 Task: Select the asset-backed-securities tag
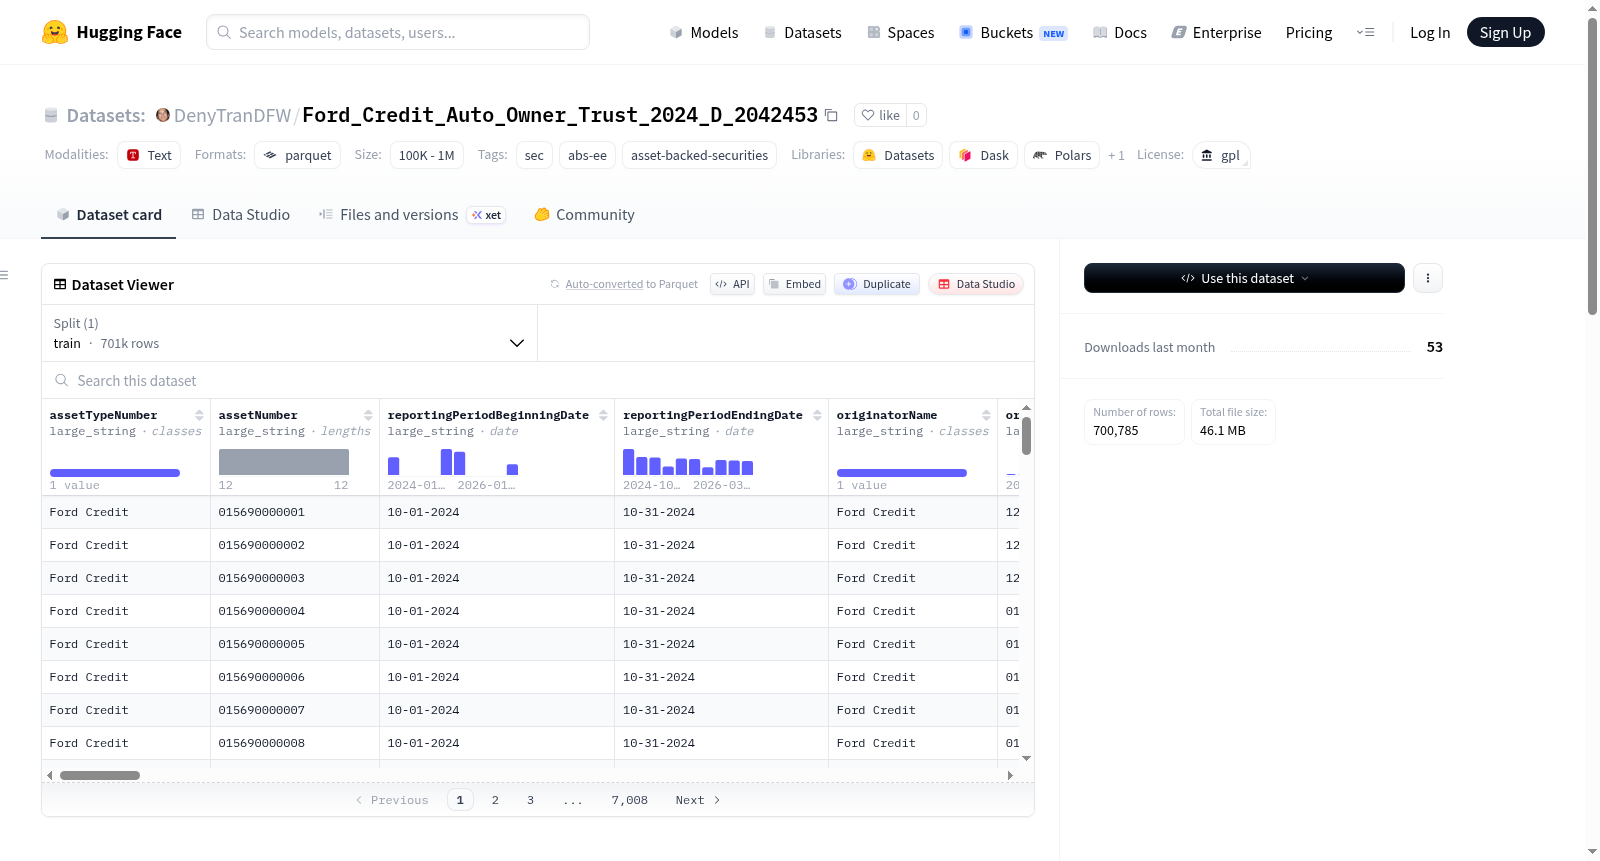click(699, 155)
